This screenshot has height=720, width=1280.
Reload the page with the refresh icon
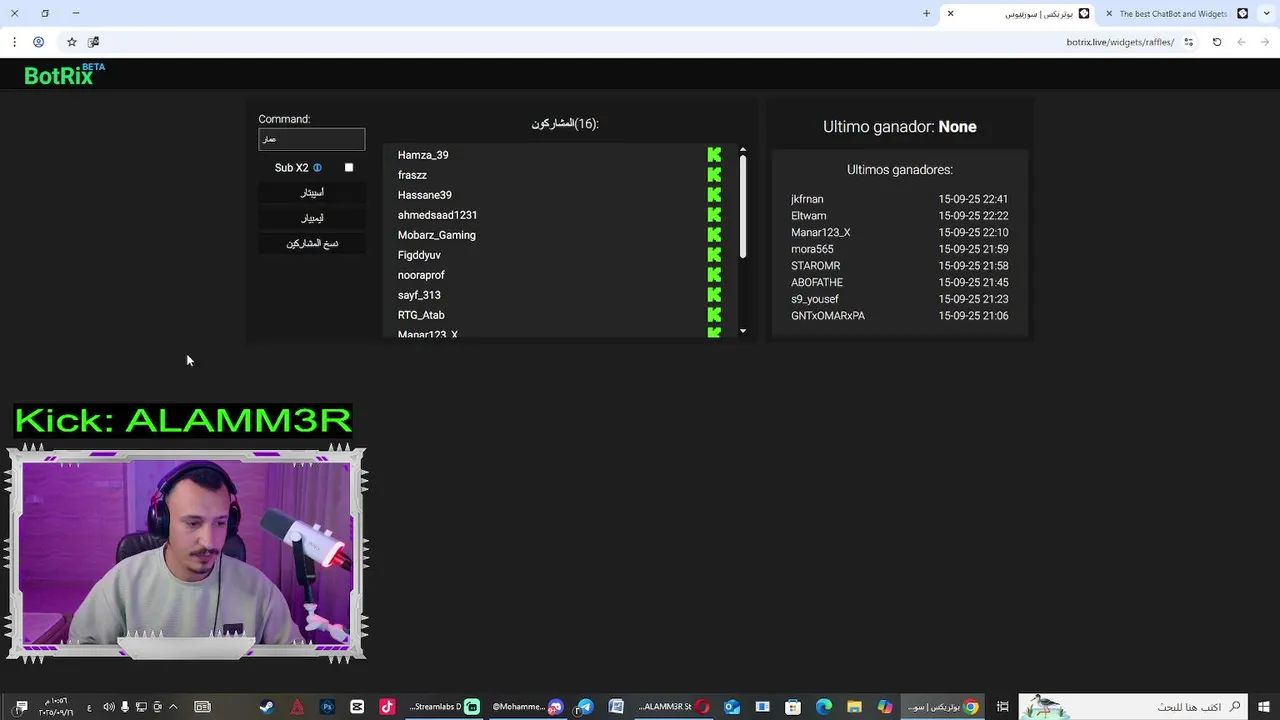tap(1217, 42)
